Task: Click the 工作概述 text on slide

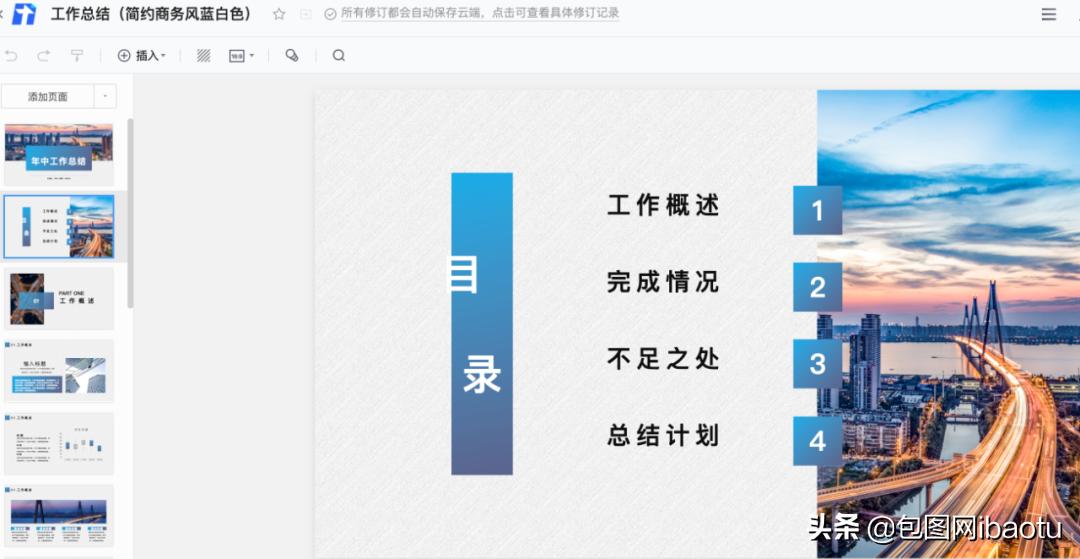Action: [x=663, y=205]
